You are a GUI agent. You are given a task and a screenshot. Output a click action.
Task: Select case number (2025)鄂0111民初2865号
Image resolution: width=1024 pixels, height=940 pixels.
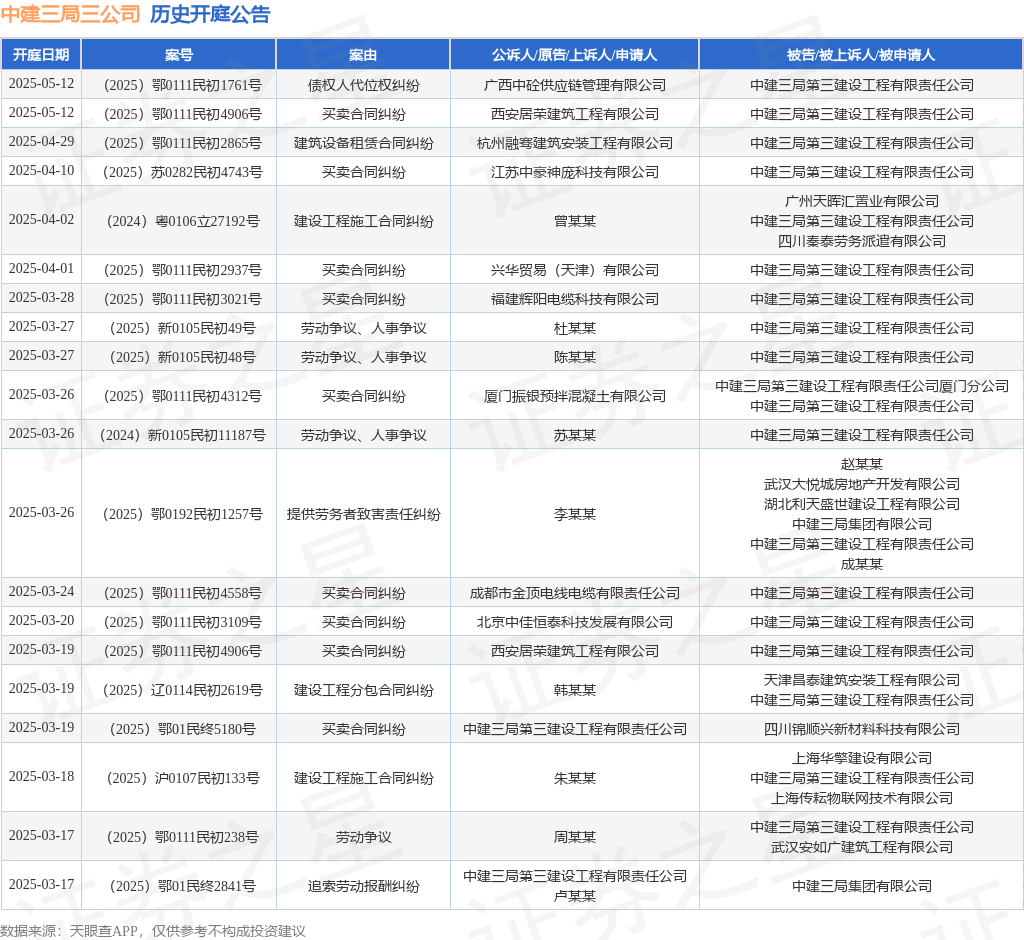point(179,143)
